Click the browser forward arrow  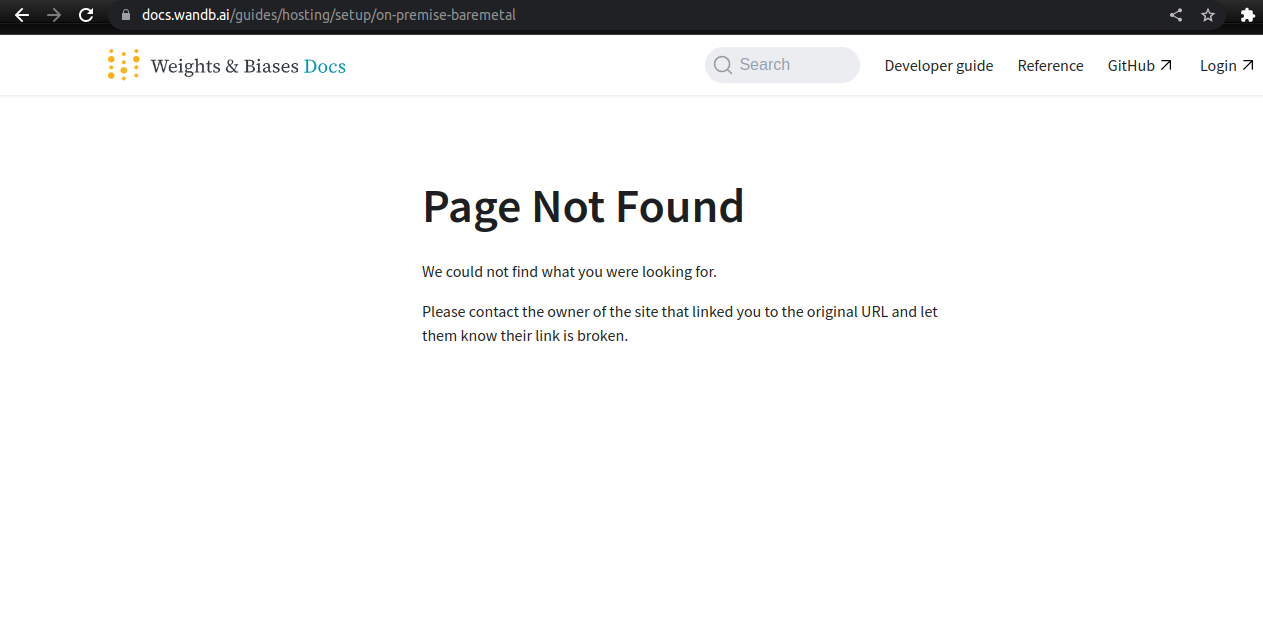point(53,15)
